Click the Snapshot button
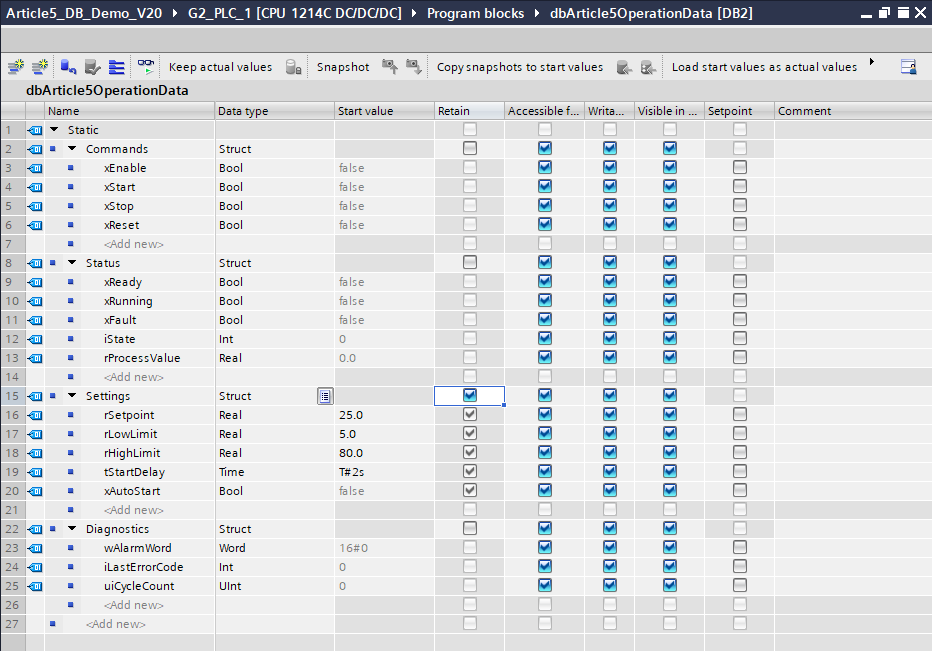Viewport: 932px width, 651px height. click(x=343, y=67)
